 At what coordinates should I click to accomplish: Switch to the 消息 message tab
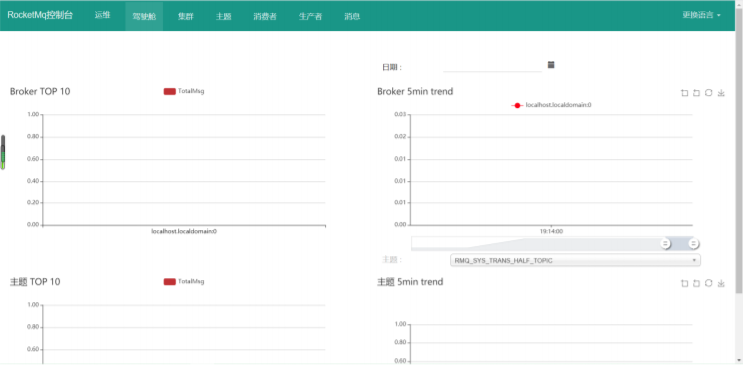[x=352, y=16]
